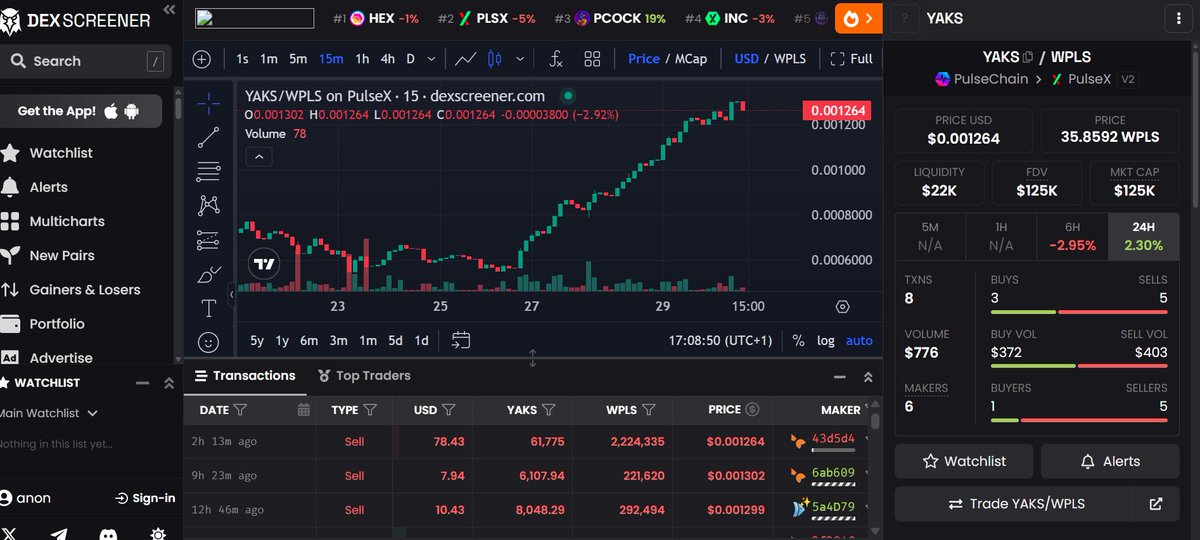Open the date range calendar picker
Screen dimensions: 1200x540
tap(461, 340)
